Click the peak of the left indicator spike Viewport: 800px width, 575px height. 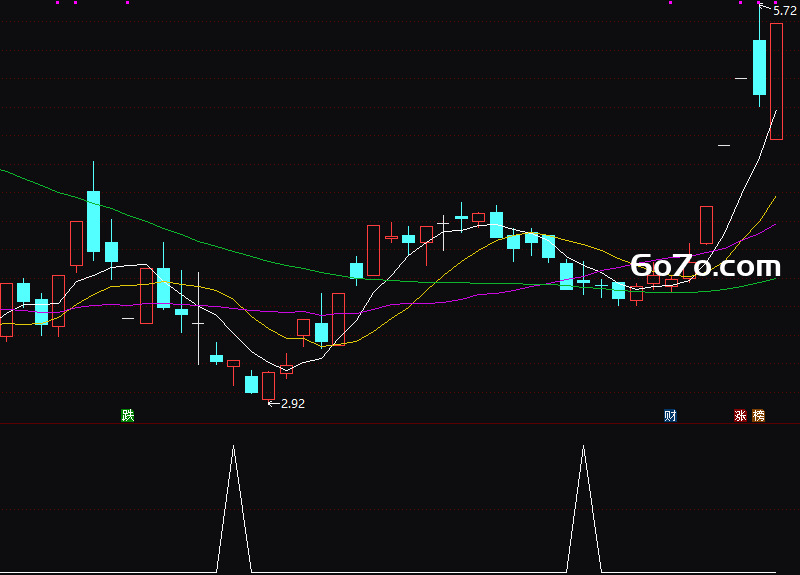click(234, 446)
